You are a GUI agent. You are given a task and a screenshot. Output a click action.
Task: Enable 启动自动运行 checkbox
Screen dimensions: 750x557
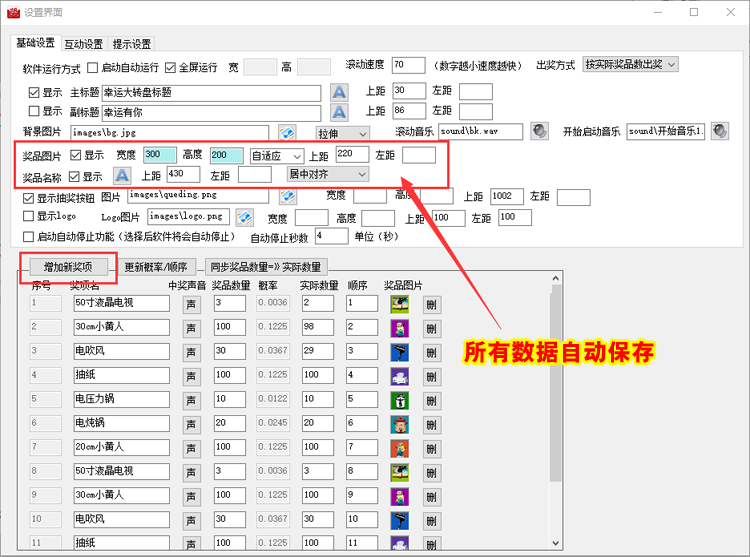coord(92,67)
